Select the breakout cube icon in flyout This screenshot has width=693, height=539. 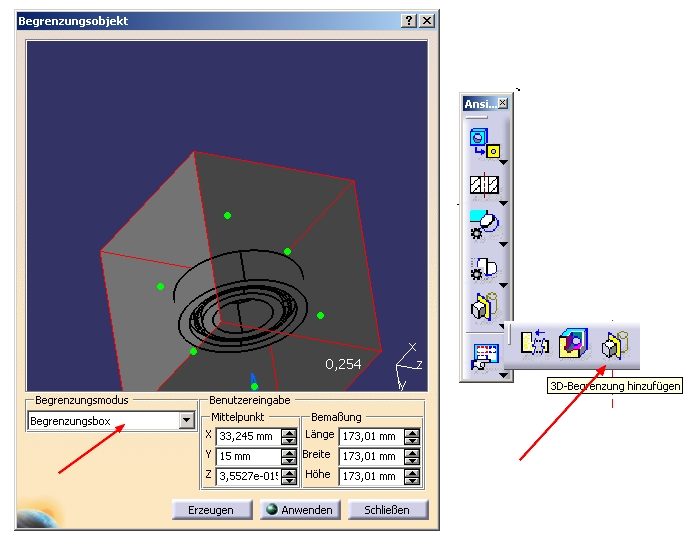573,343
